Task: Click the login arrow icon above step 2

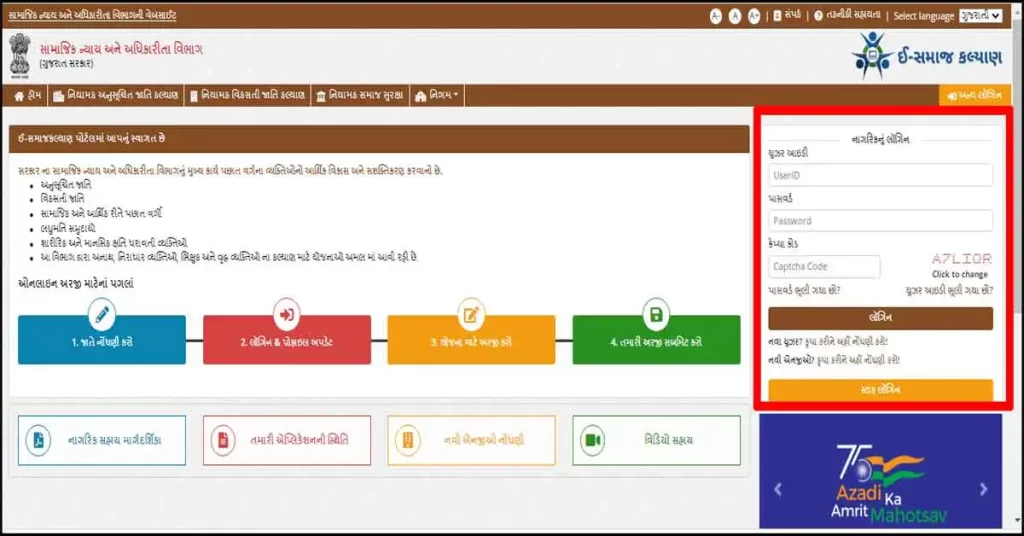Action: coord(287,315)
